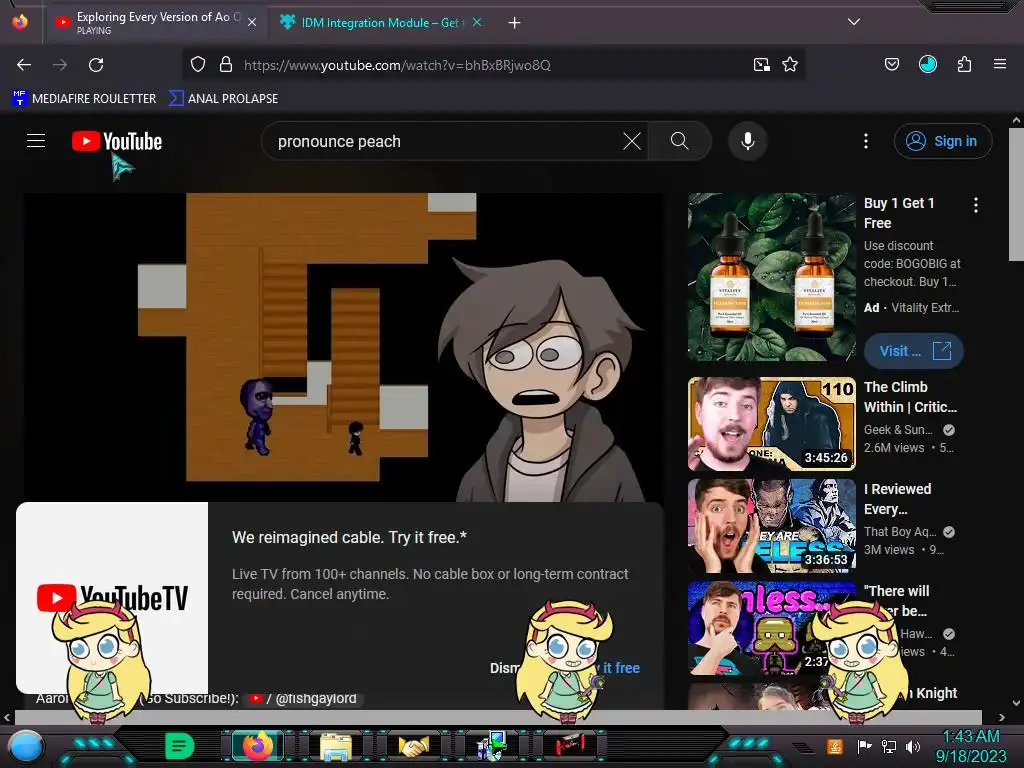The image size is (1024, 768).
Task: Open the second bookmark in bookmarks toolbar
Action: [223, 99]
